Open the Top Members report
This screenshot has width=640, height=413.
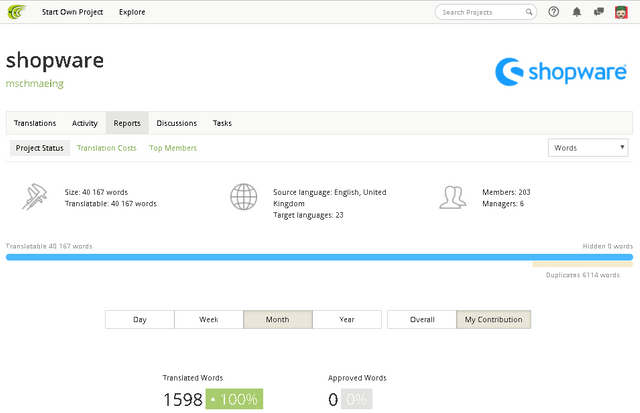(173, 148)
